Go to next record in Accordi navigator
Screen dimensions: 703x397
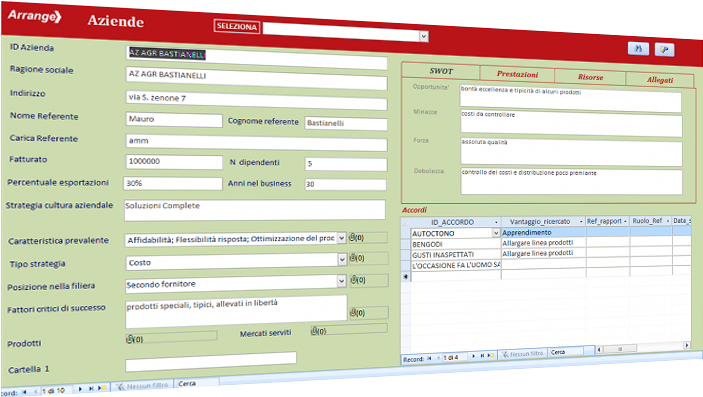(x=473, y=356)
